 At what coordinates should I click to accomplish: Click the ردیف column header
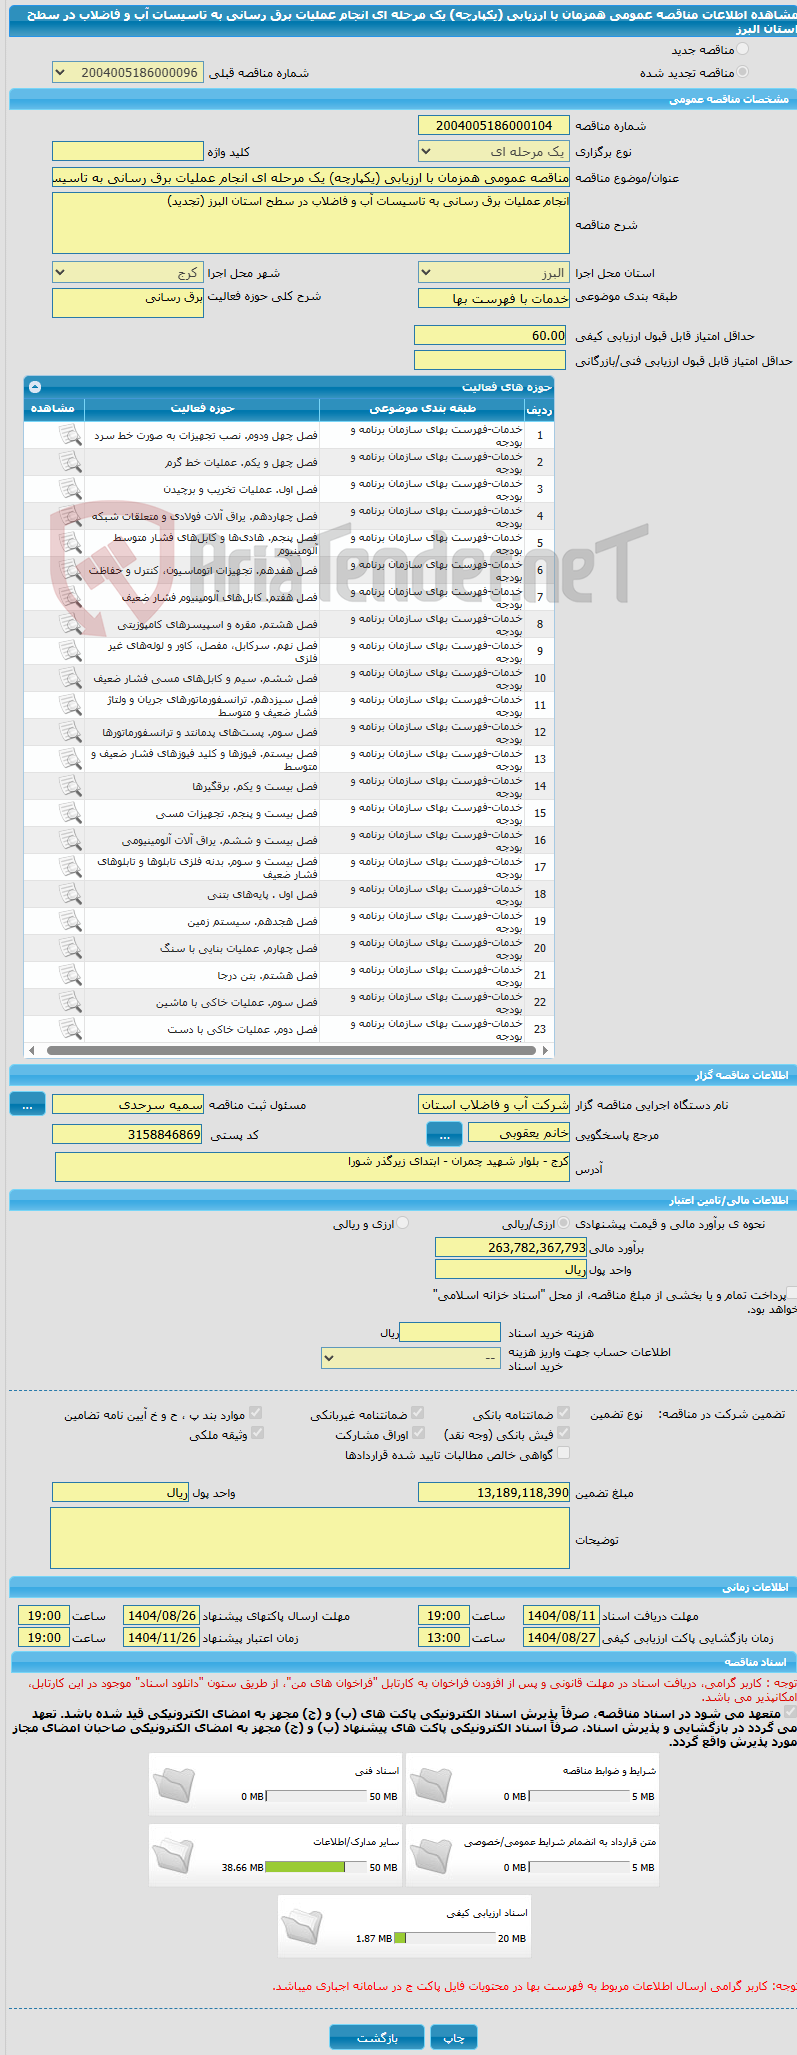539,409
